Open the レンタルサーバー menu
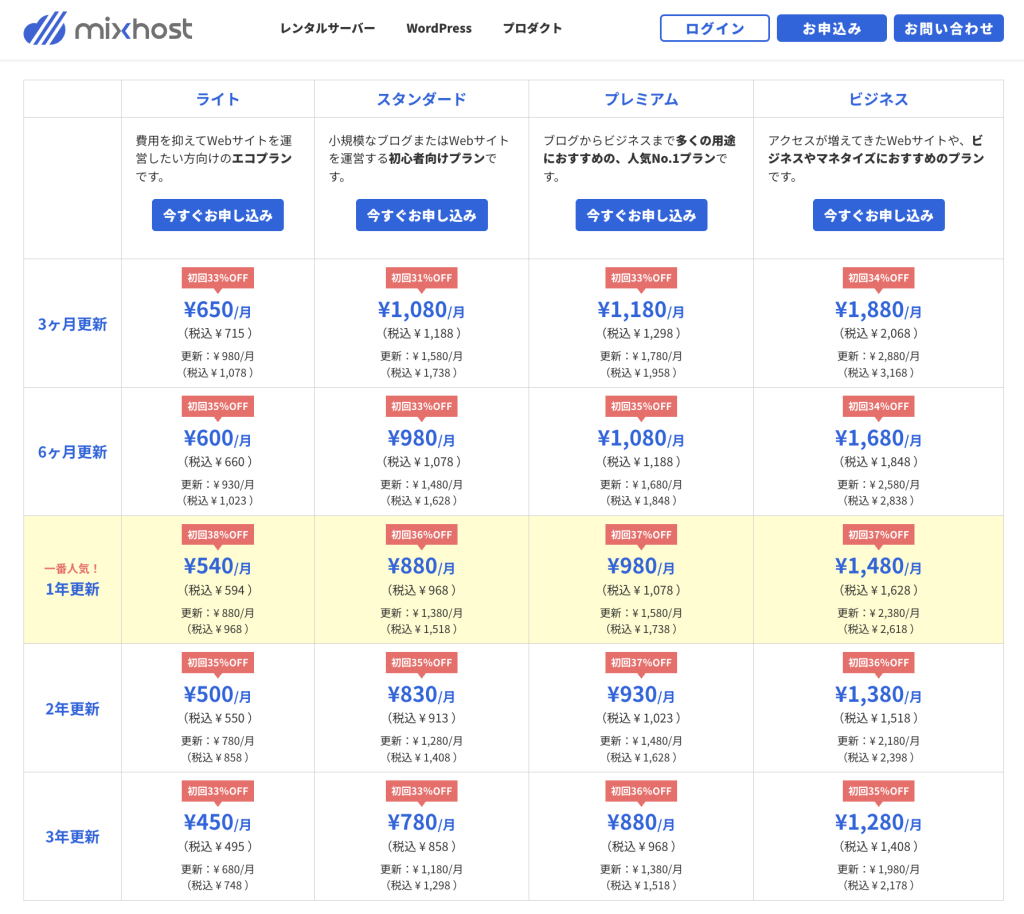Screen dimensions: 1024x914 [327, 28]
